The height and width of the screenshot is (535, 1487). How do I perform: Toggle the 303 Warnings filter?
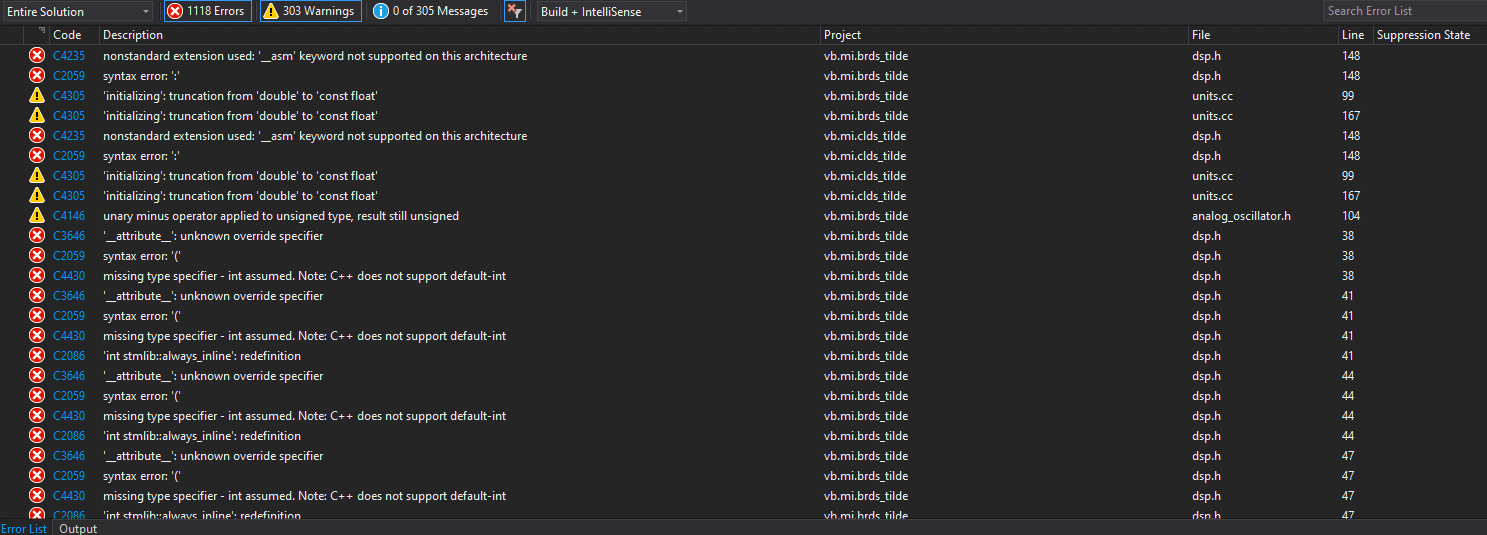pyautogui.click(x=309, y=11)
